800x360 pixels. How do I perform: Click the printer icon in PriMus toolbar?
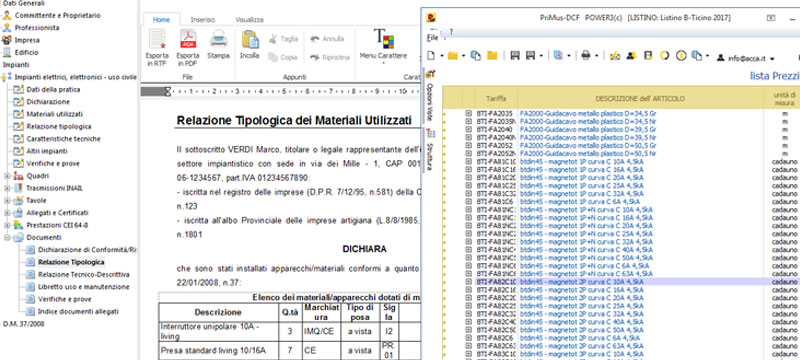coord(586,56)
